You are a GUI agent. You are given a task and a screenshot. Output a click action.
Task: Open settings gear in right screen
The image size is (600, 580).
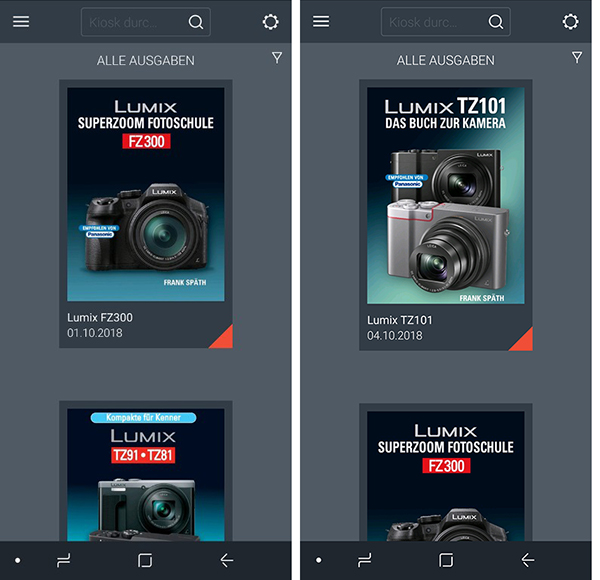click(571, 22)
